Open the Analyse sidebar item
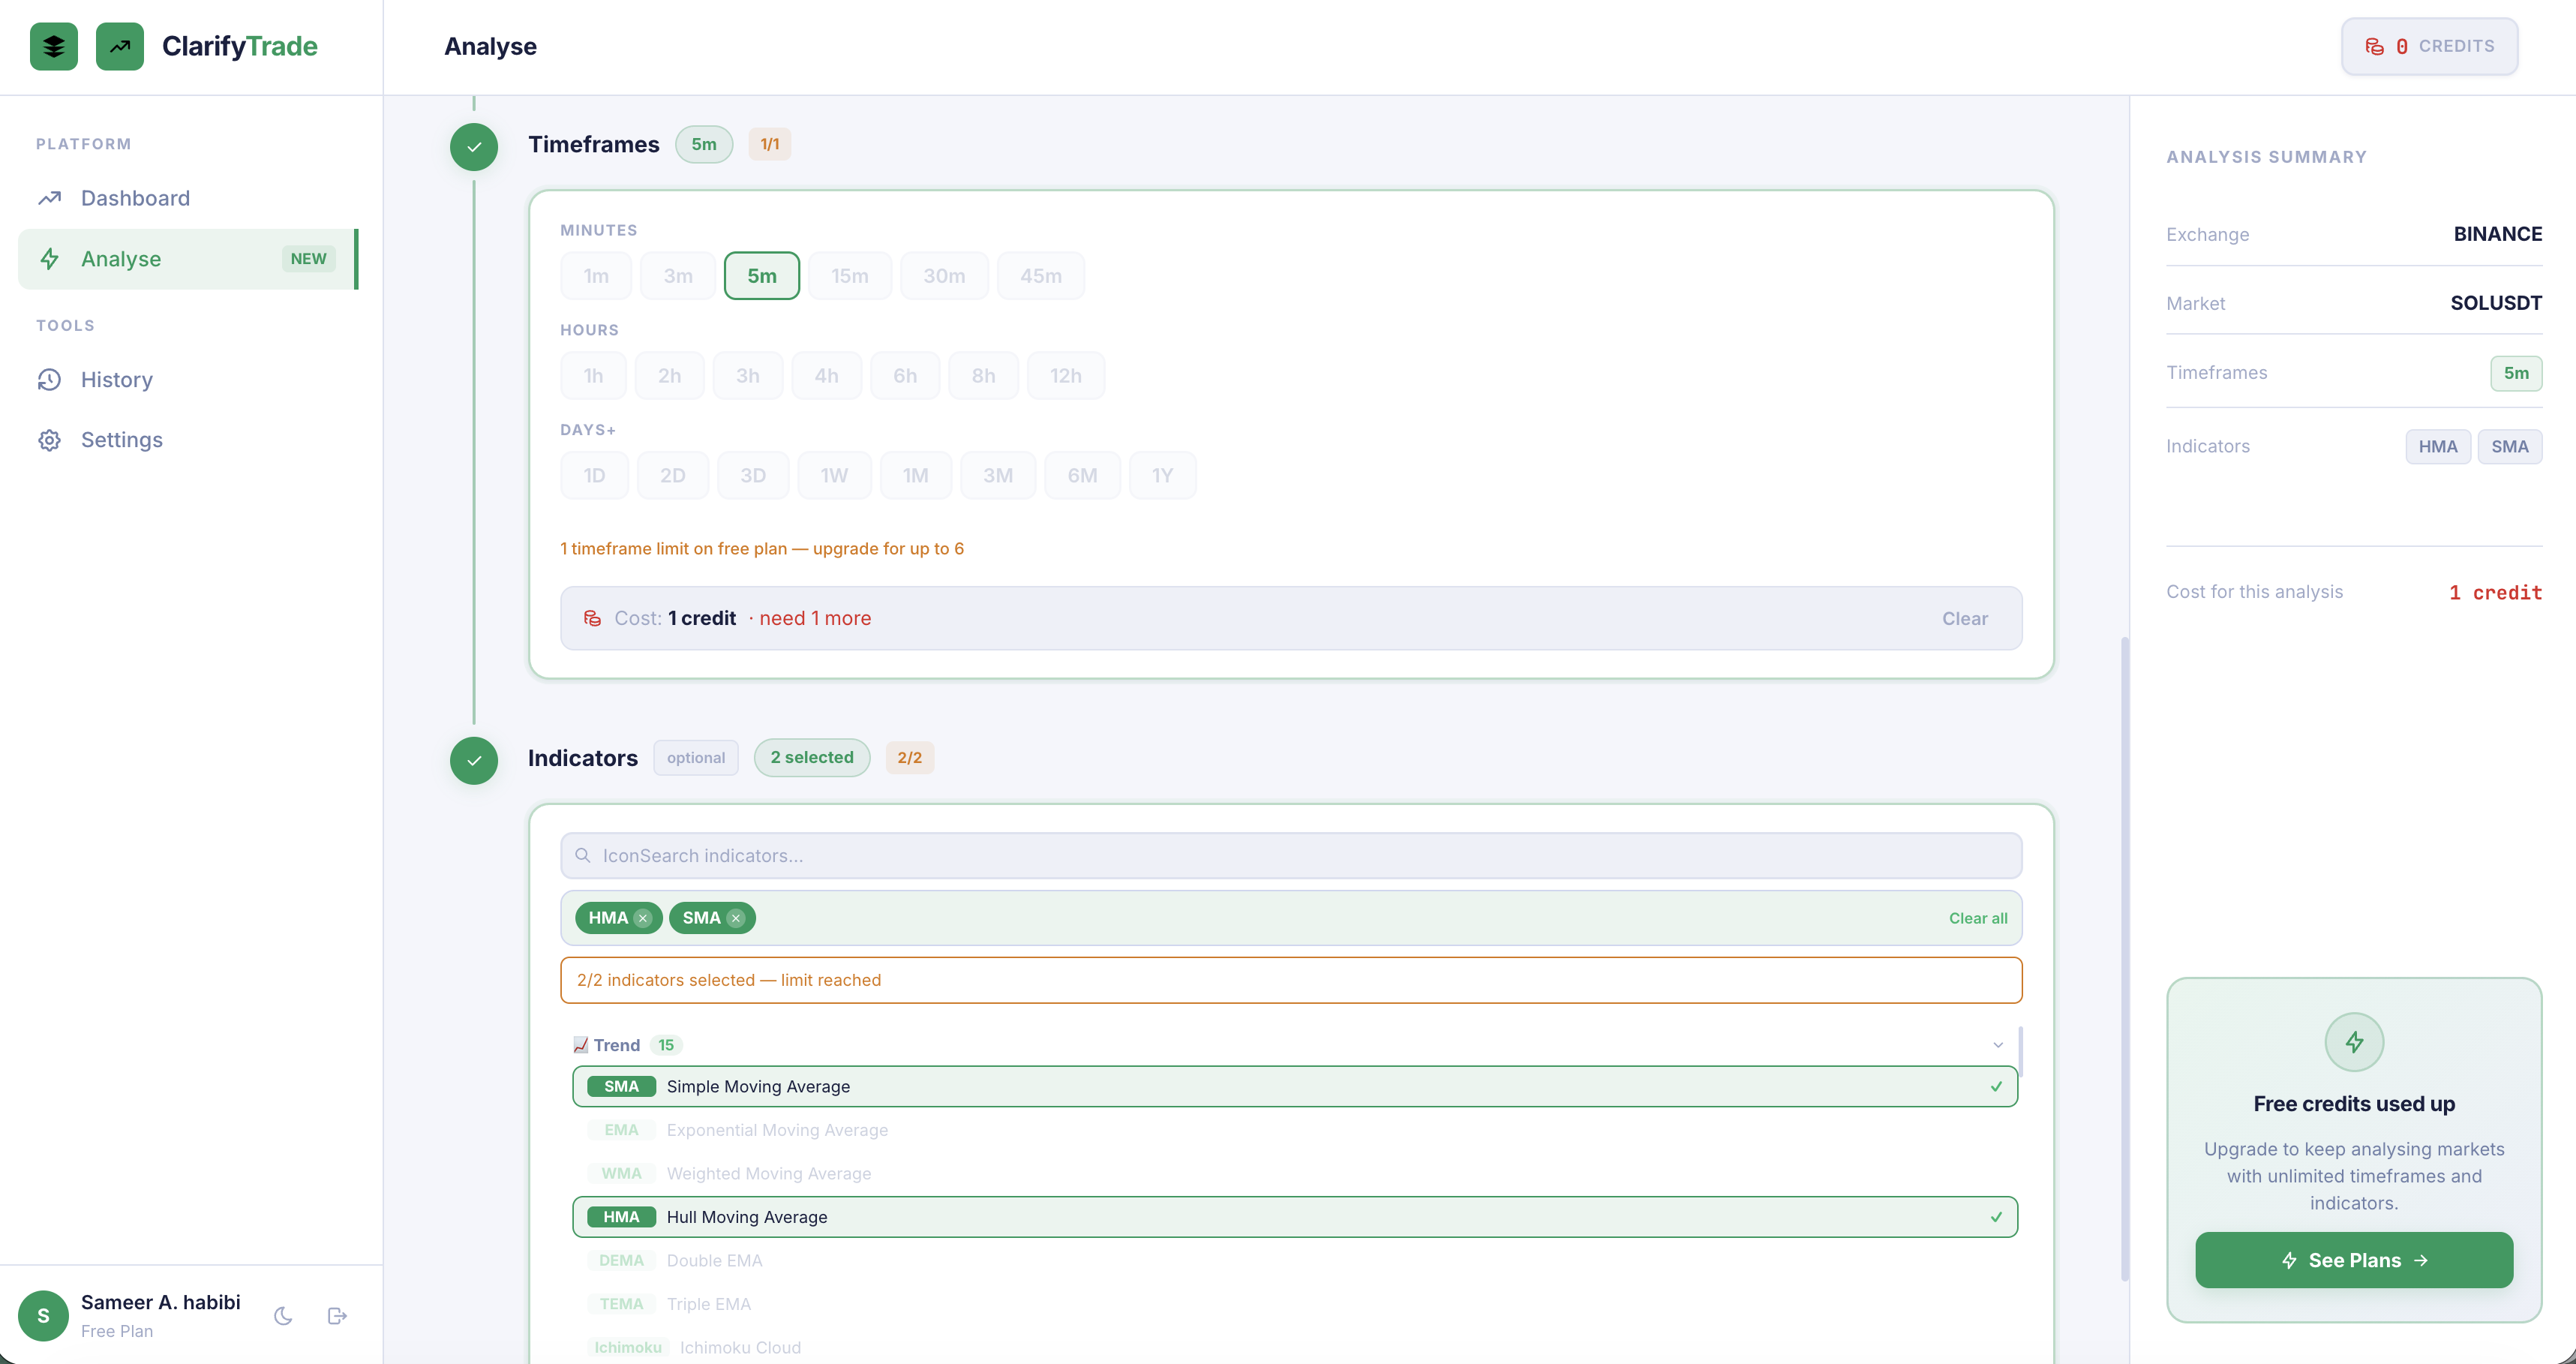 pyautogui.click(x=188, y=259)
